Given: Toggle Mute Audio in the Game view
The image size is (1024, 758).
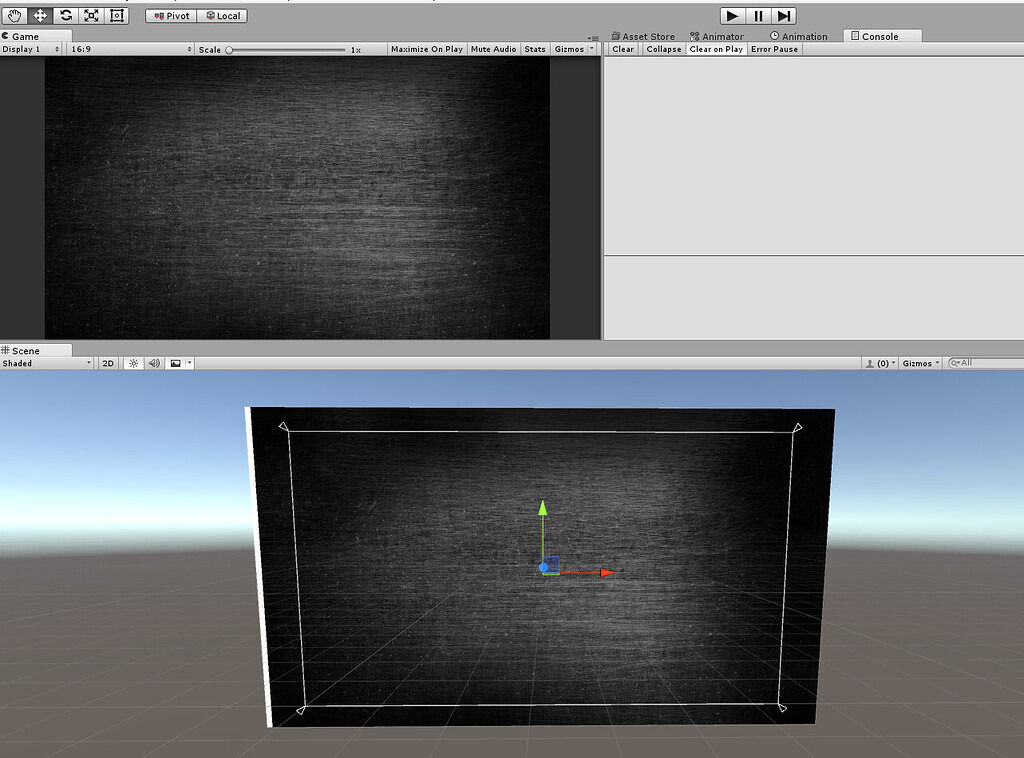Looking at the screenshot, I should tap(492, 48).
